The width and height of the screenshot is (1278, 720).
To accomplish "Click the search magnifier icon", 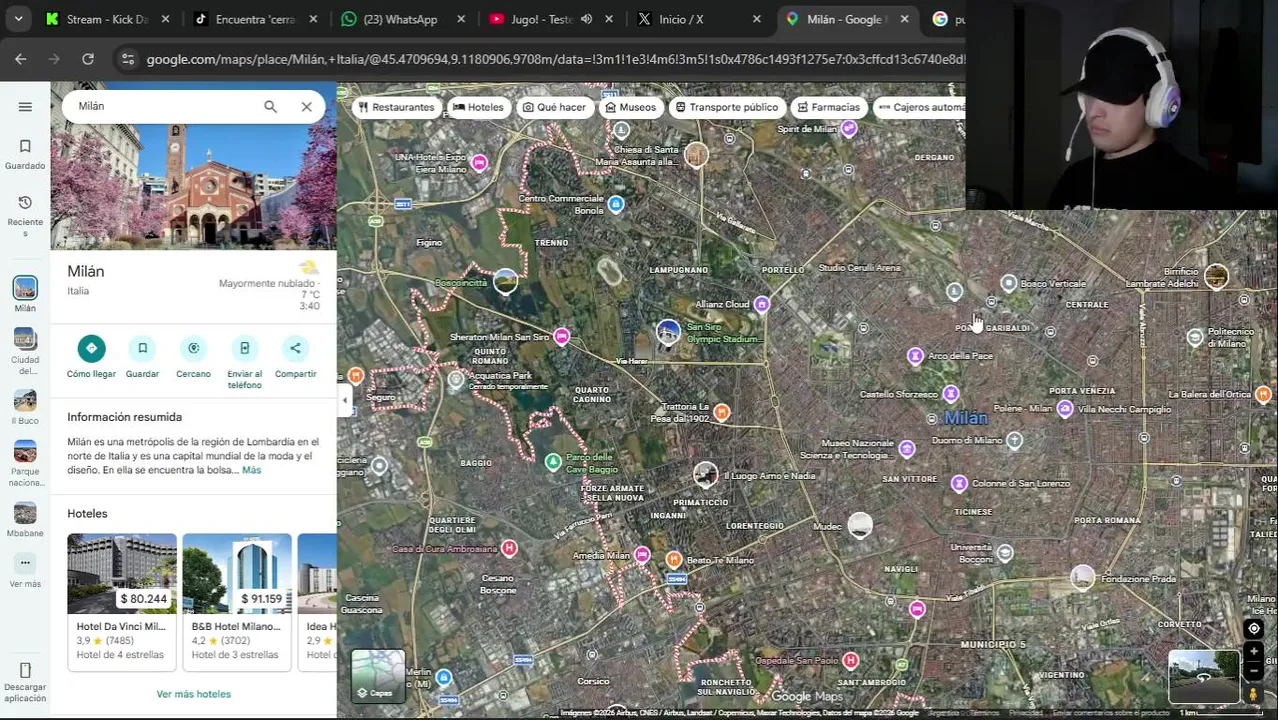I will tap(270, 106).
